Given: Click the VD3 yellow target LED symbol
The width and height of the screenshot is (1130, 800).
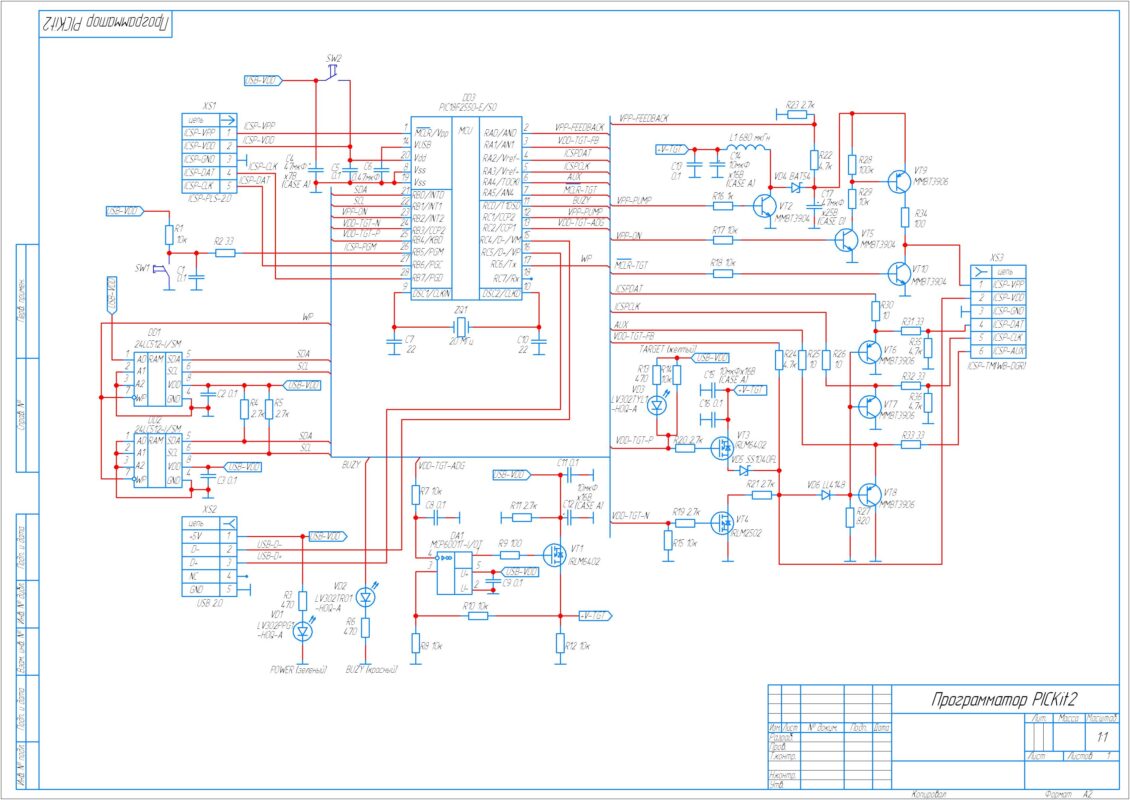Looking at the screenshot, I should pyautogui.click(x=656, y=406).
